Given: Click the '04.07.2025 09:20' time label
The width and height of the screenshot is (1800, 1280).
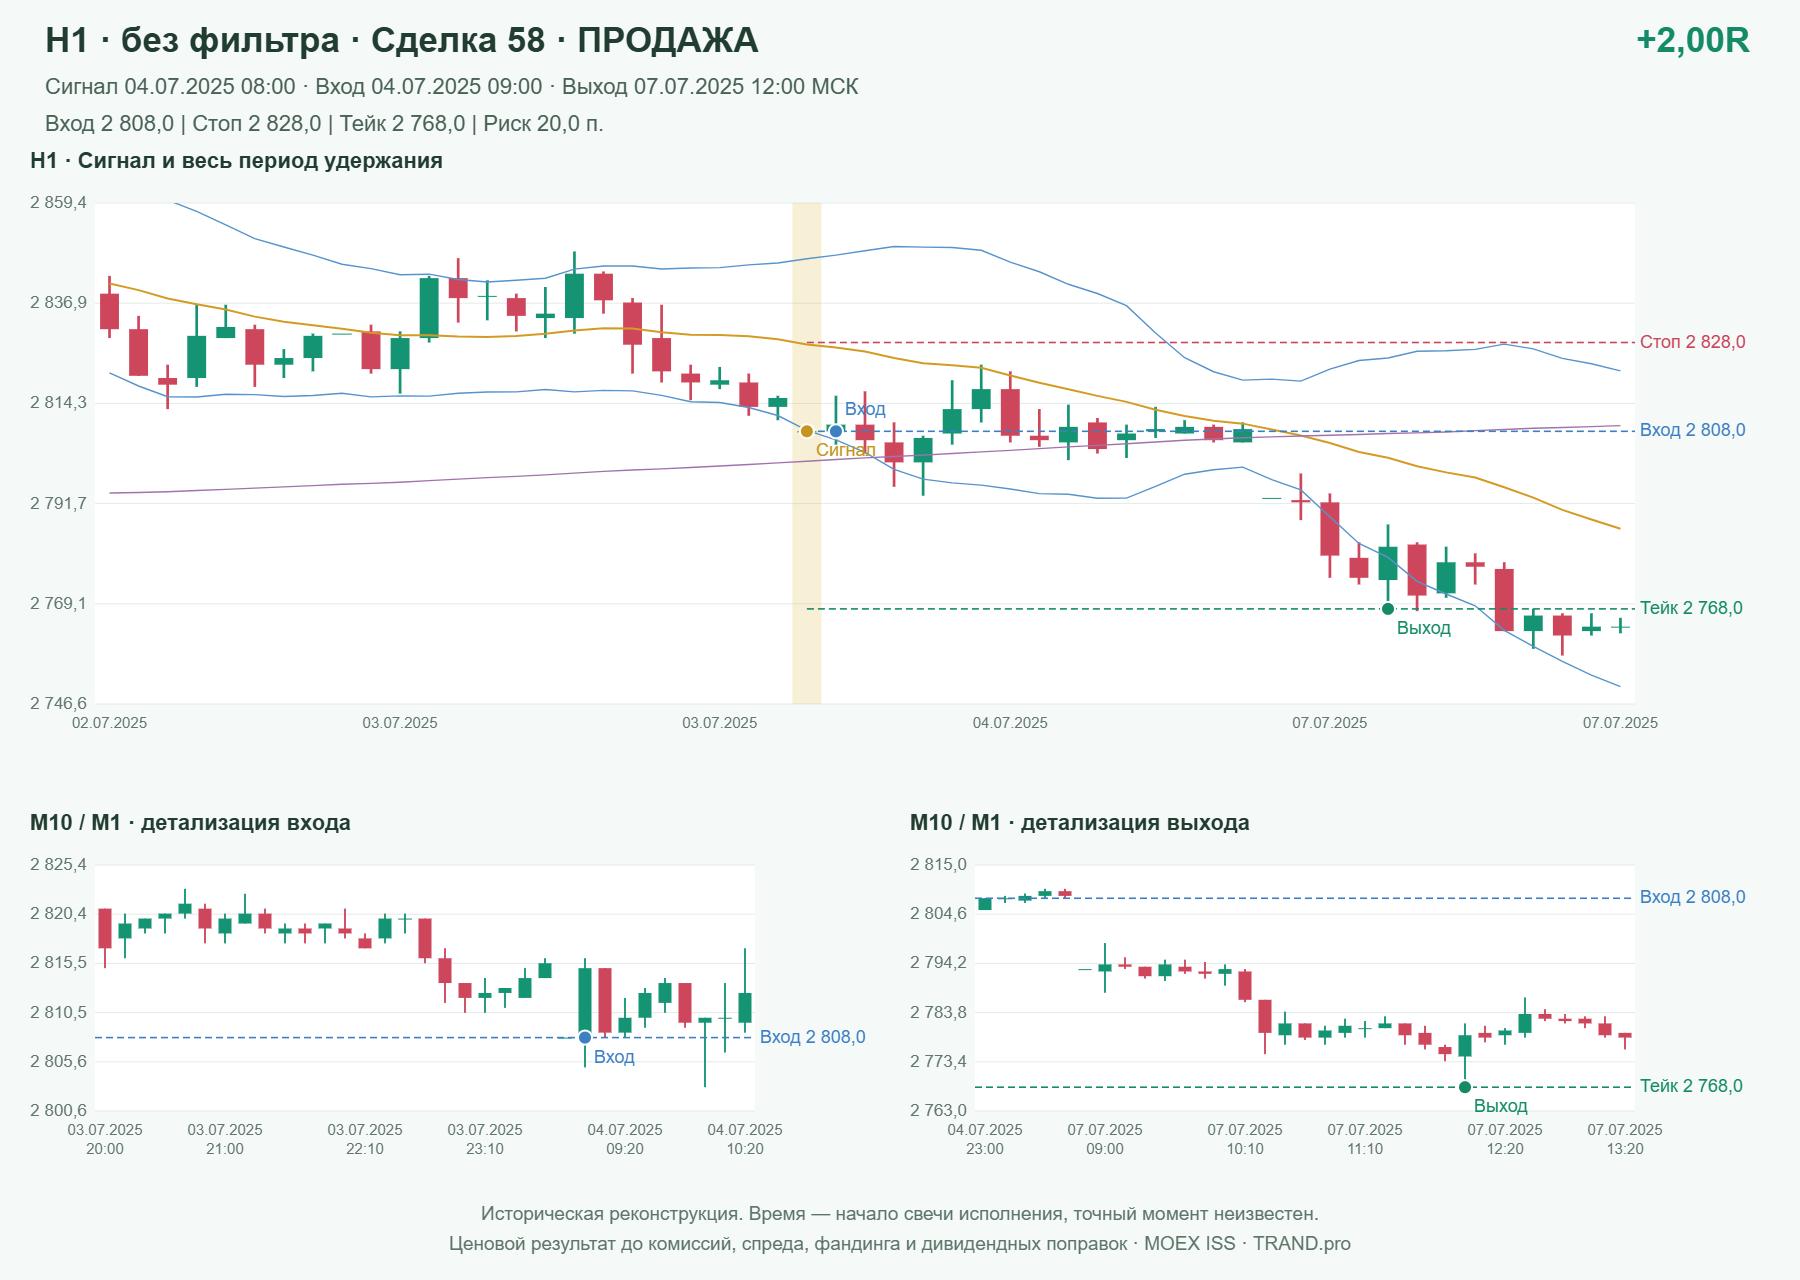Looking at the screenshot, I should point(625,1139).
